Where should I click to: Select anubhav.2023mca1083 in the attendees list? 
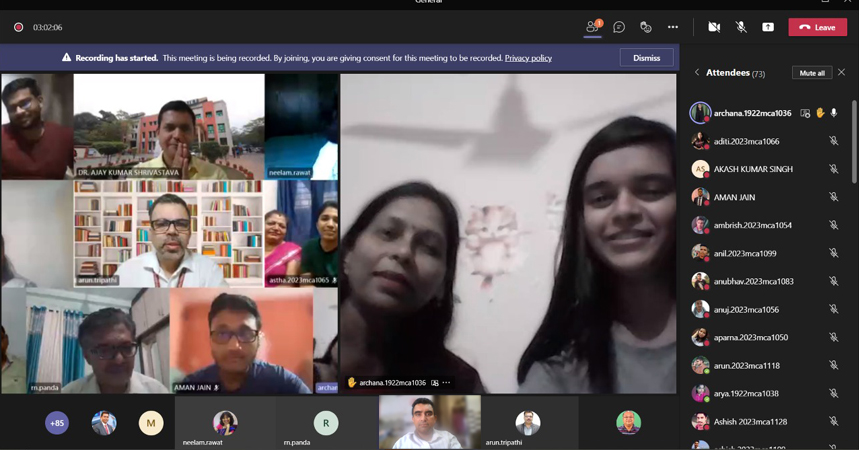pos(753,281)
